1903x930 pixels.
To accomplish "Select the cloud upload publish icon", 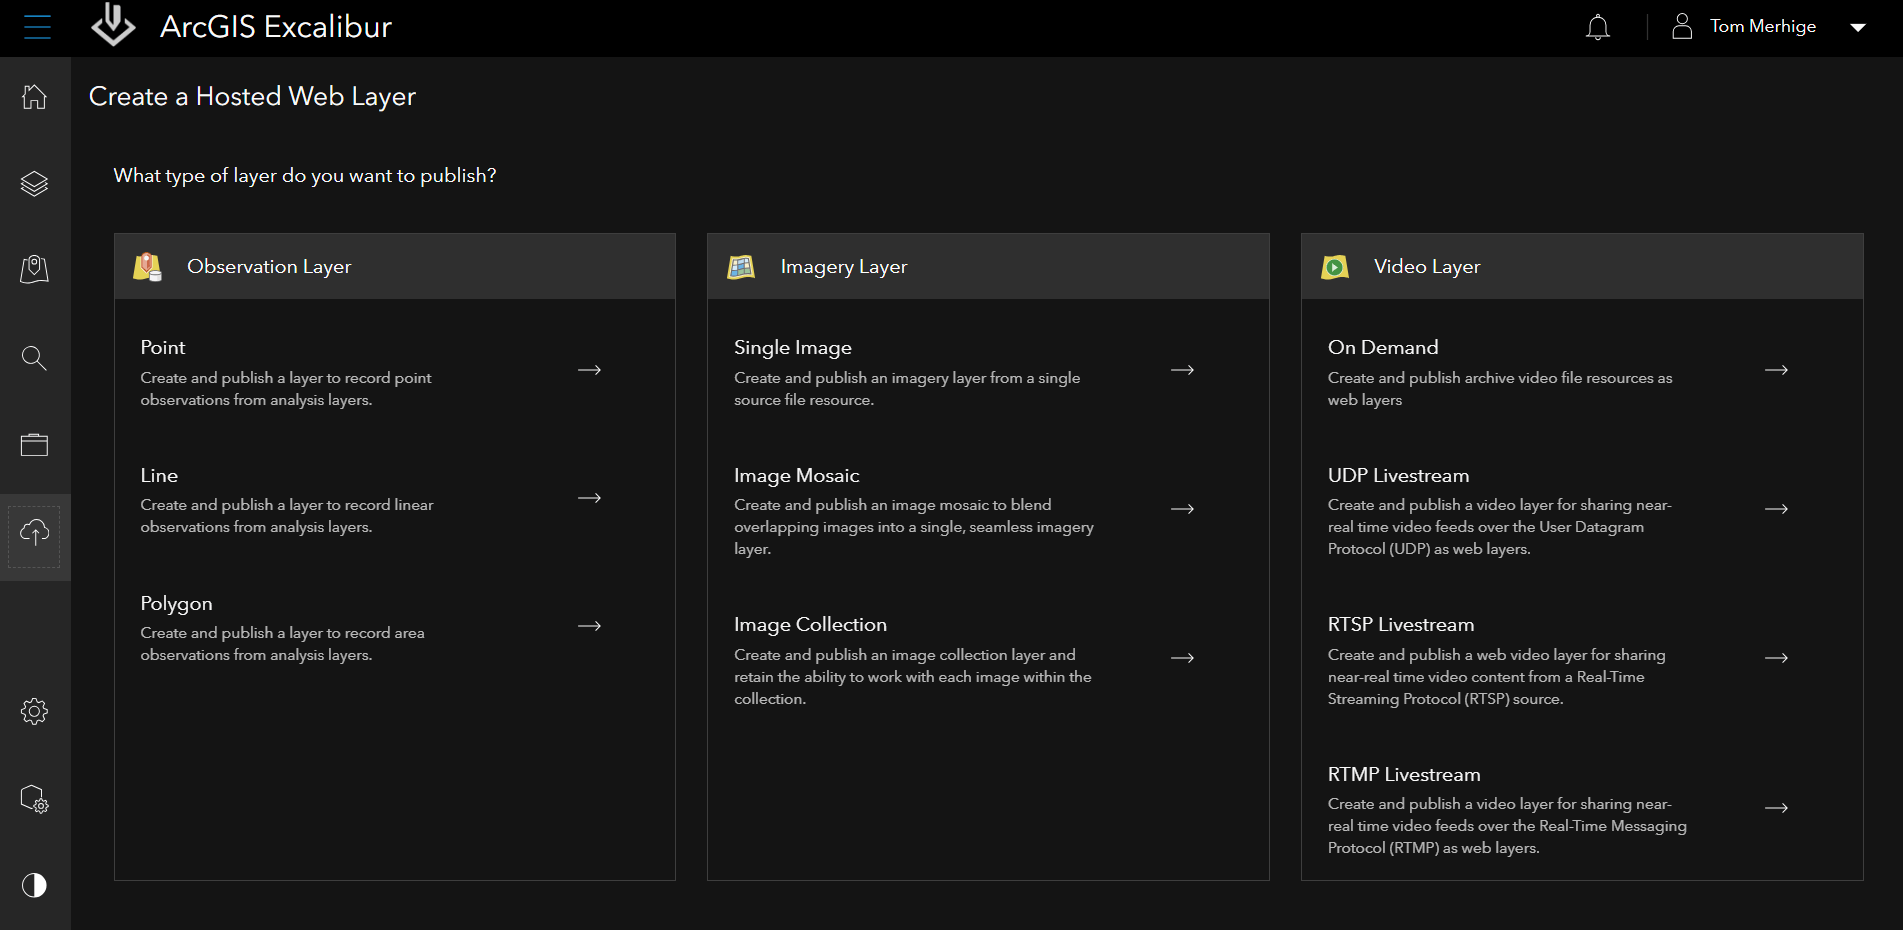I will (35, 533).
